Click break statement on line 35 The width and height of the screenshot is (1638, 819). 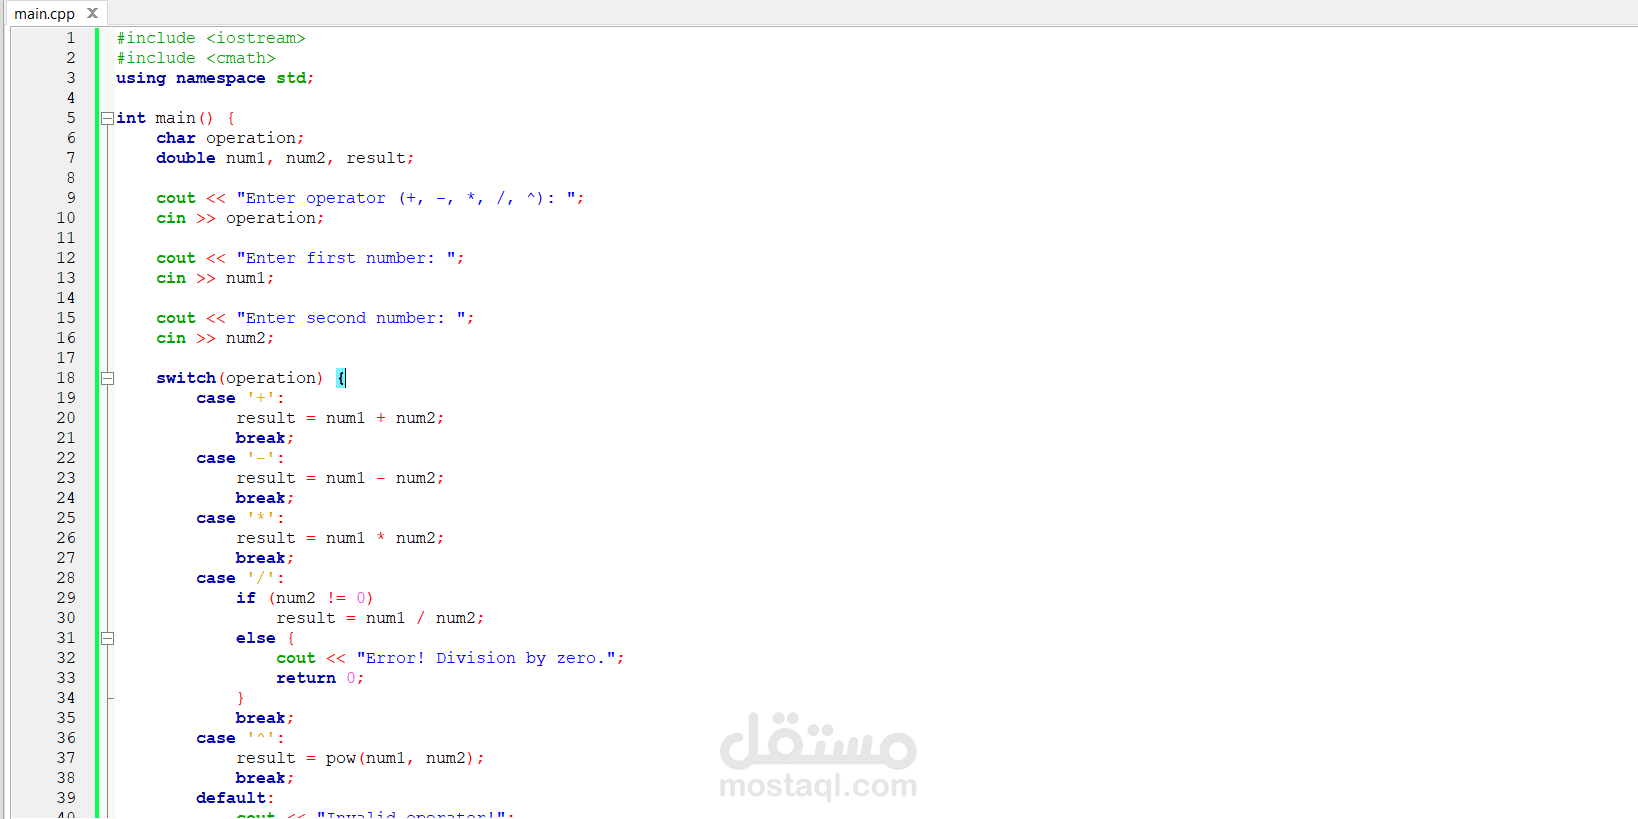[265, 718]
